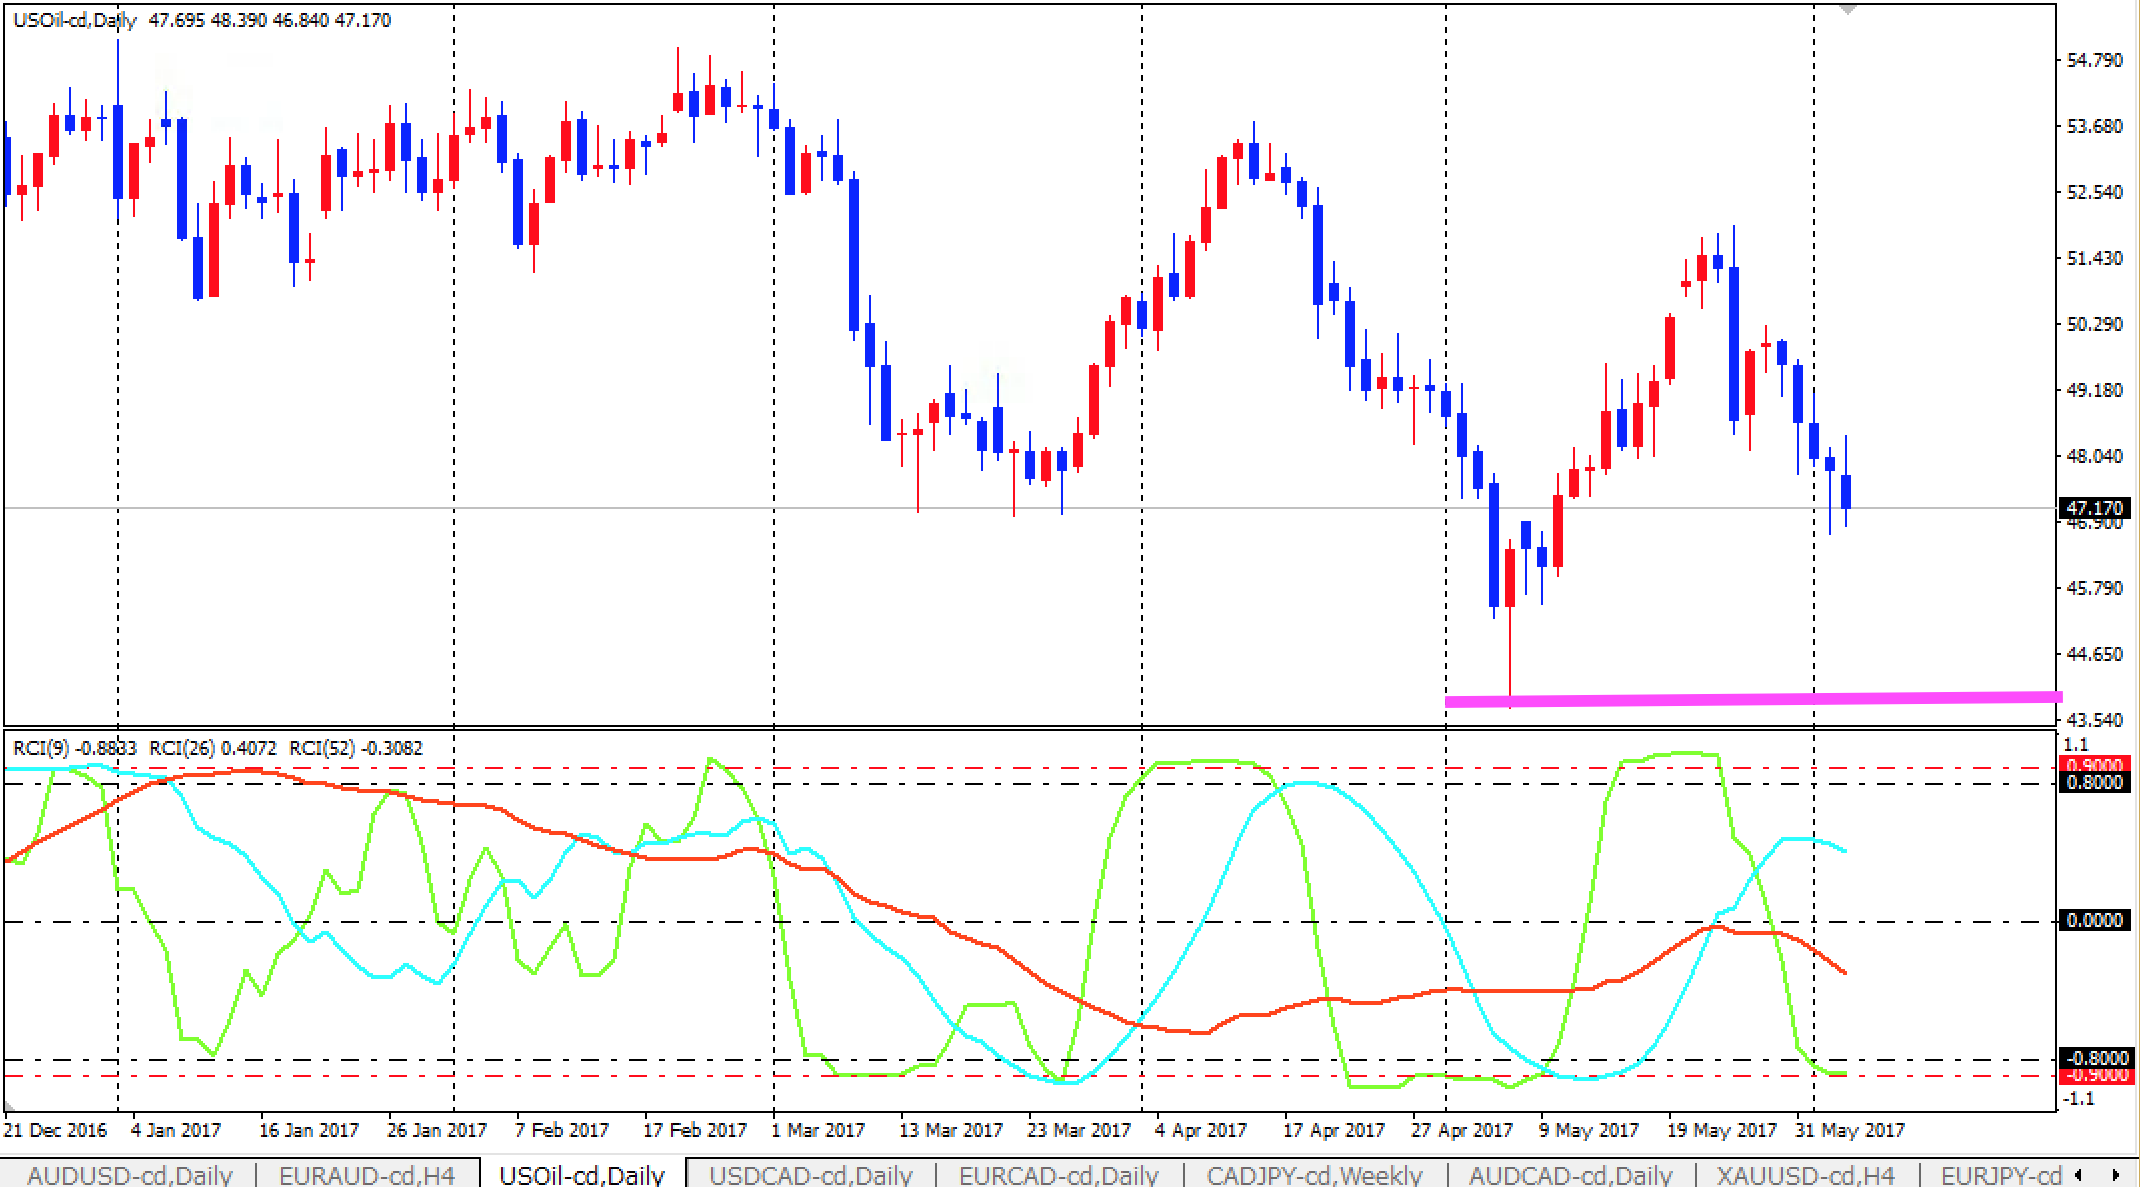
Task: Open the EURJPY-cd chart tab
Action: point(2001,1175)
